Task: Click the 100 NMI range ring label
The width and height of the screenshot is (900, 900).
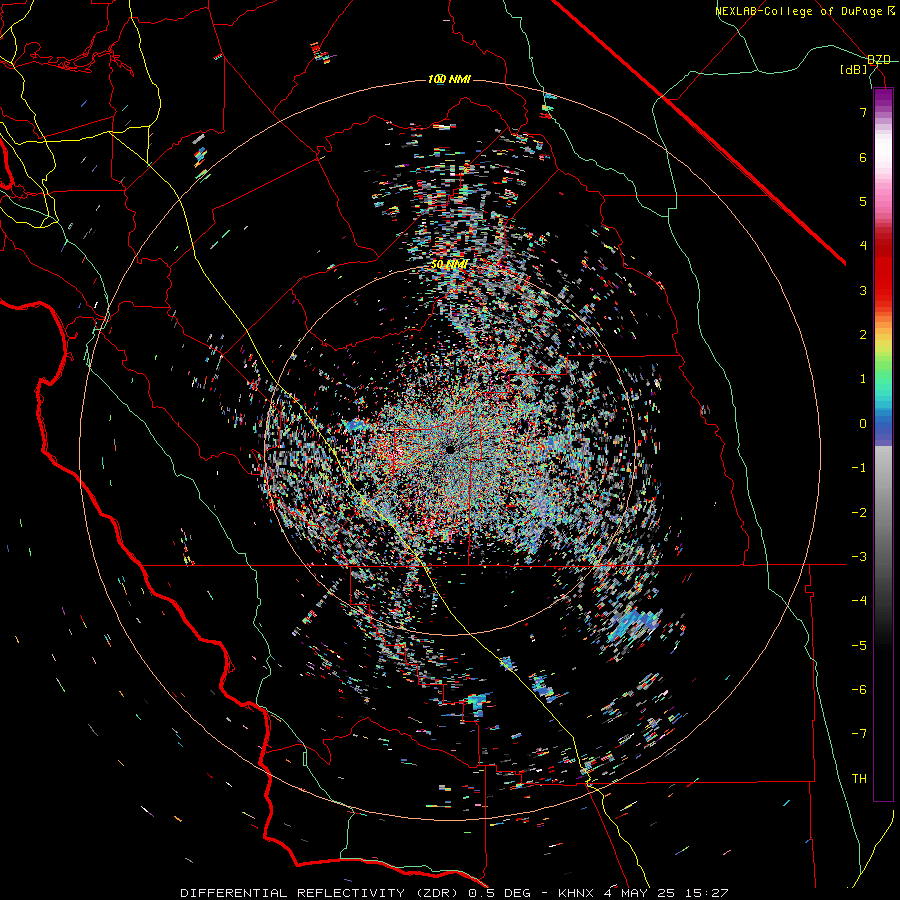Action: click(x=449, y=79)
